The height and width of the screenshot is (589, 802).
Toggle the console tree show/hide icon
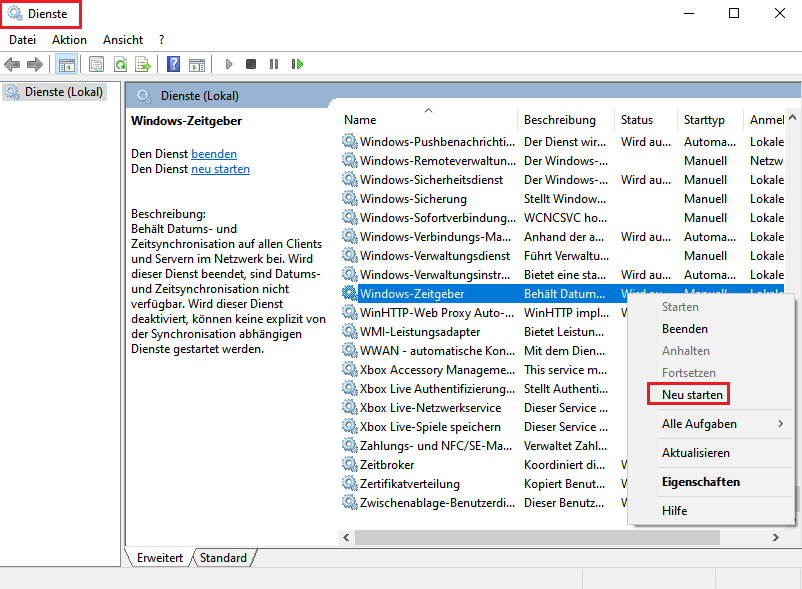pyautogui.click(x=66, y=64)
